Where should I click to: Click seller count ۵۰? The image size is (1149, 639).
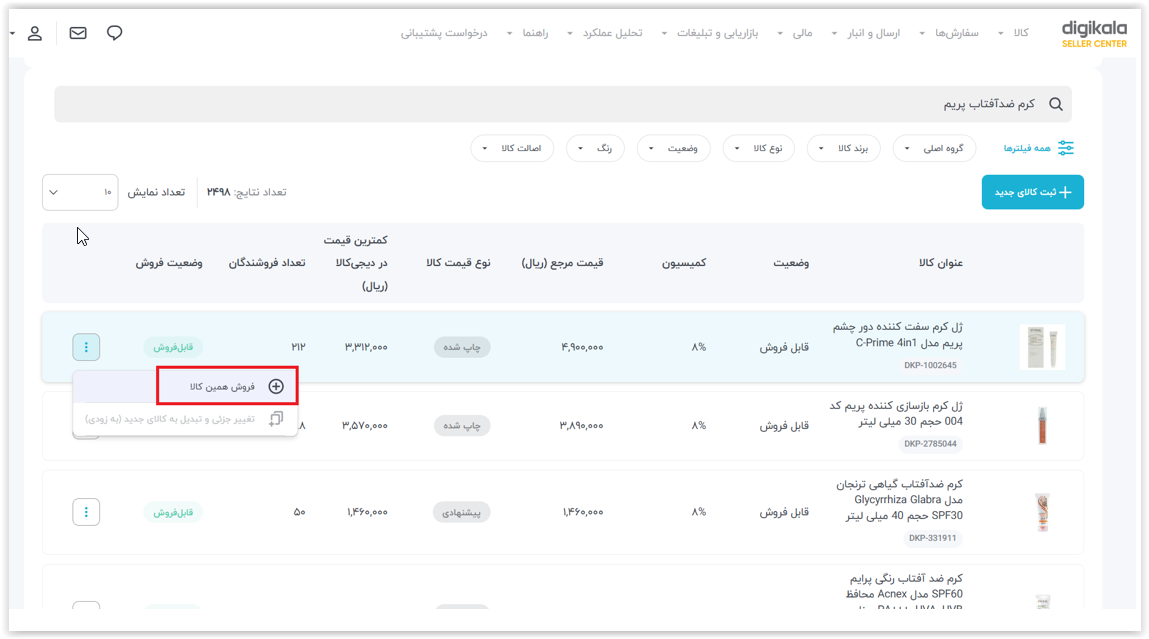pyautogui.click(x=299, y=512)
